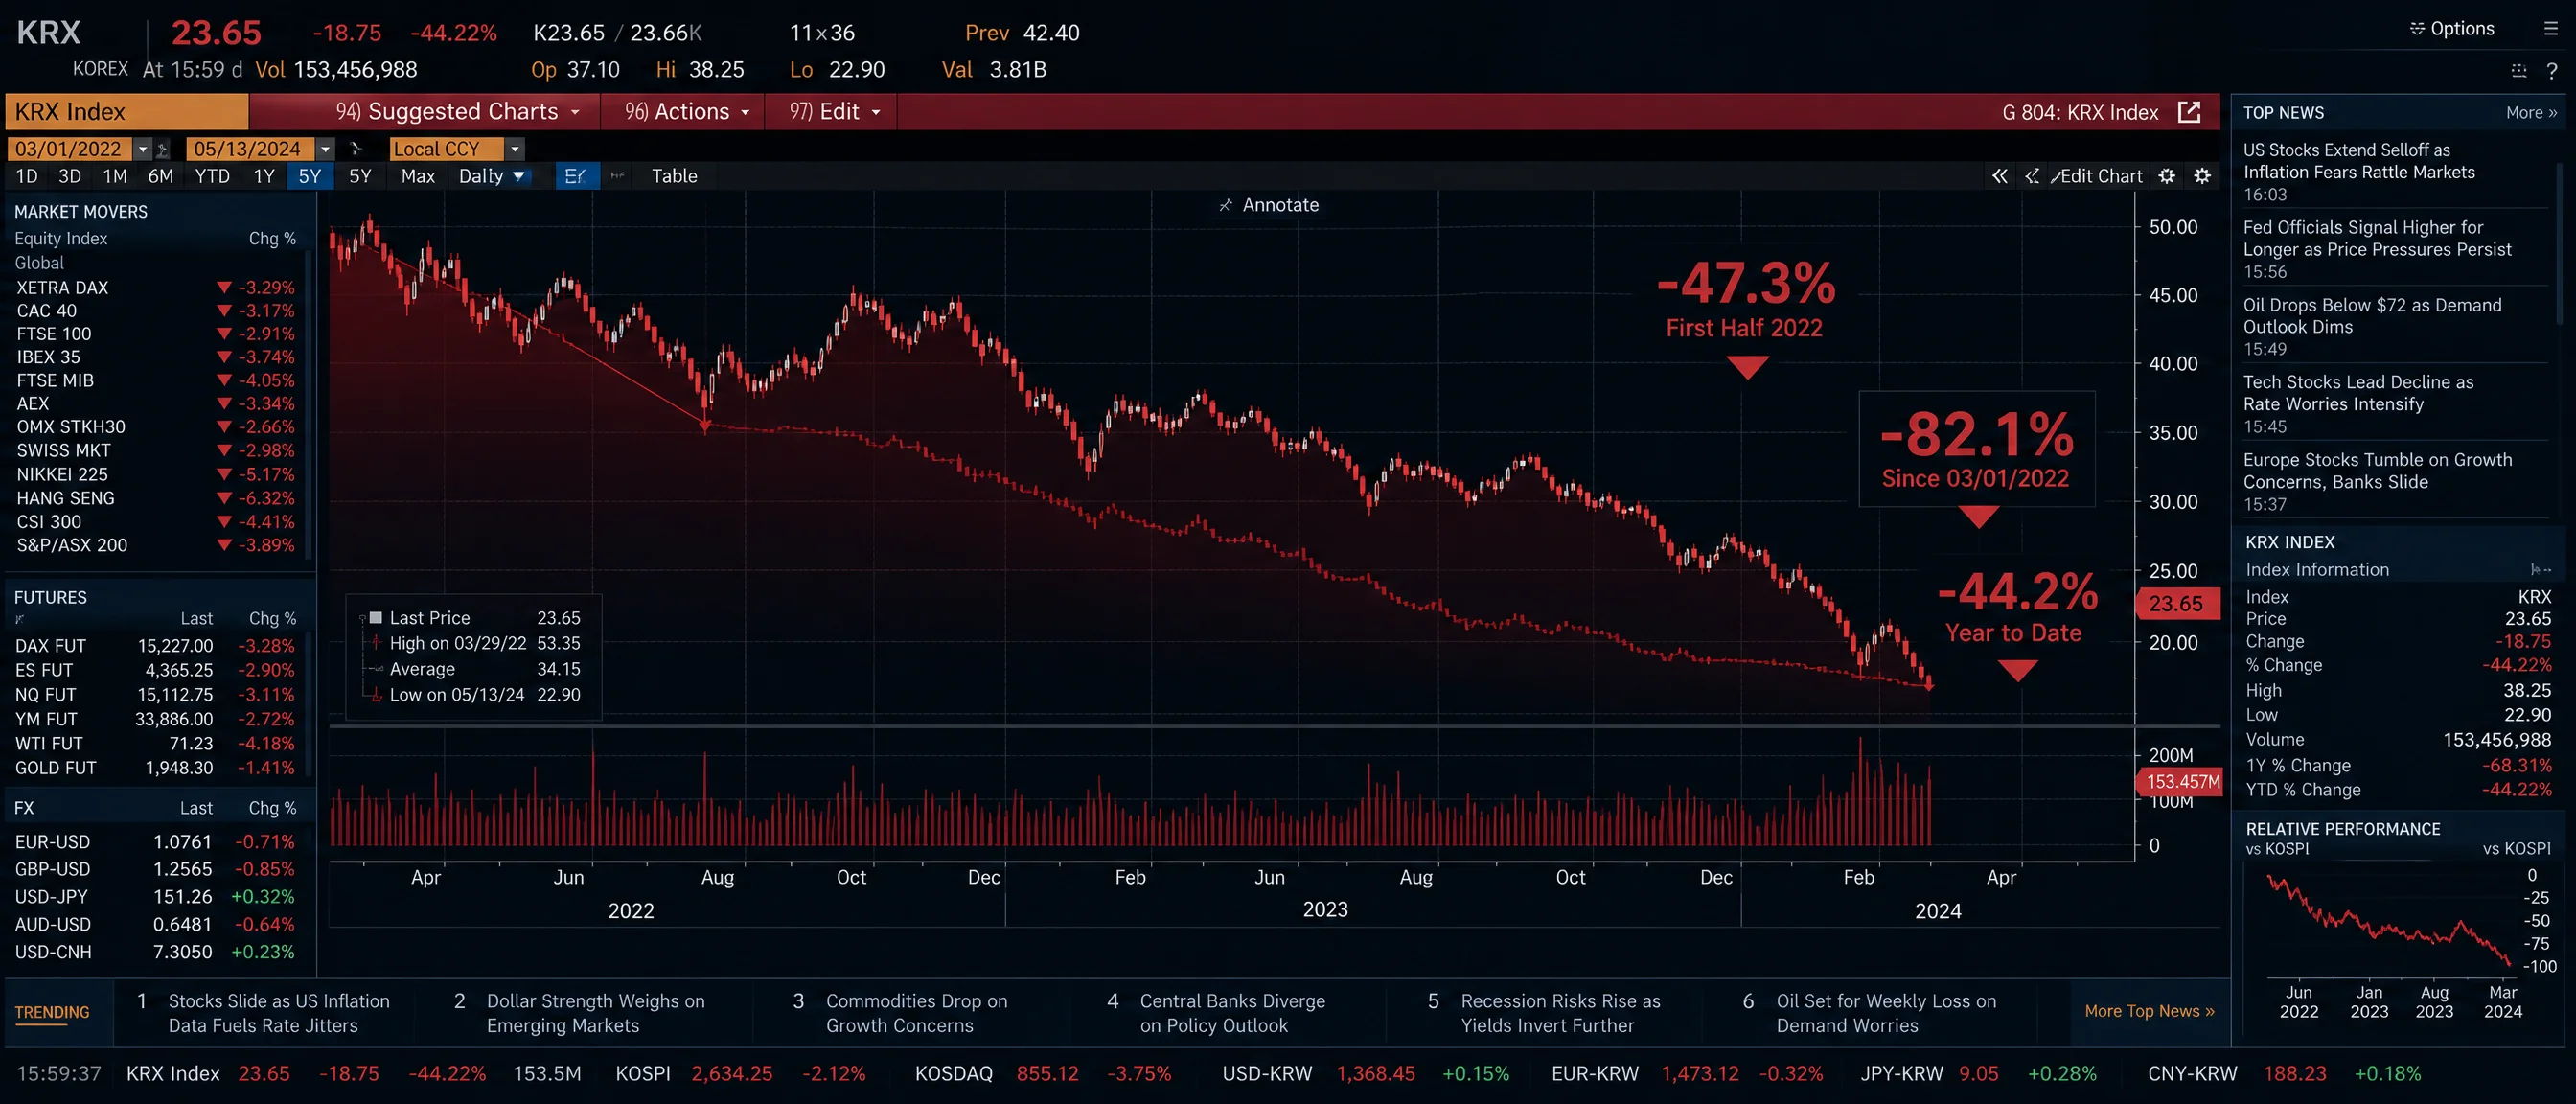2576x1104 pixels.
Task: Pop out the G 804: KRX Index chart
Action: pos(2189,112)
